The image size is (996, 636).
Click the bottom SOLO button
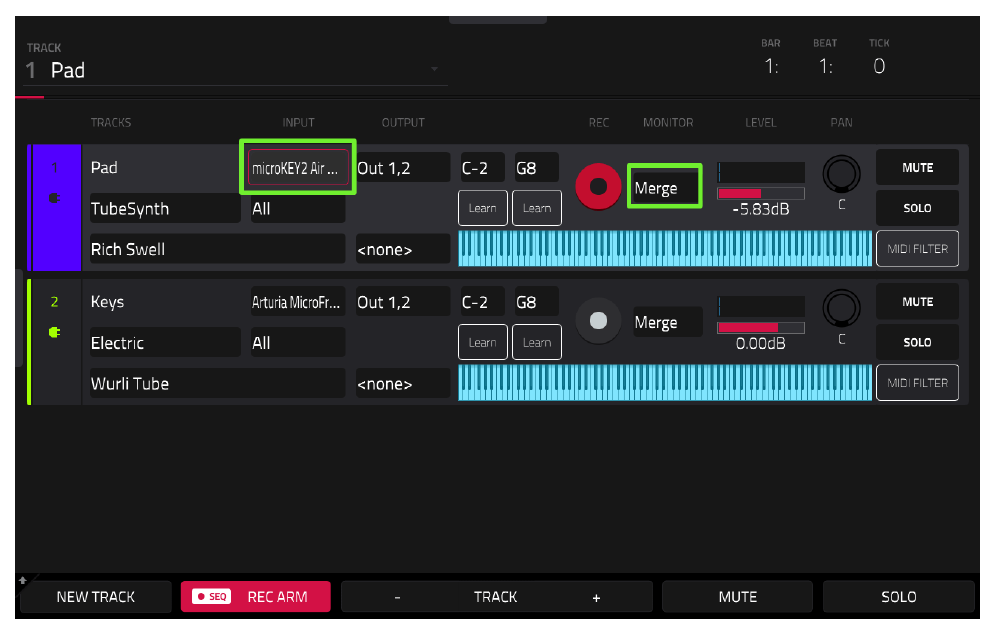pos(899,597)
